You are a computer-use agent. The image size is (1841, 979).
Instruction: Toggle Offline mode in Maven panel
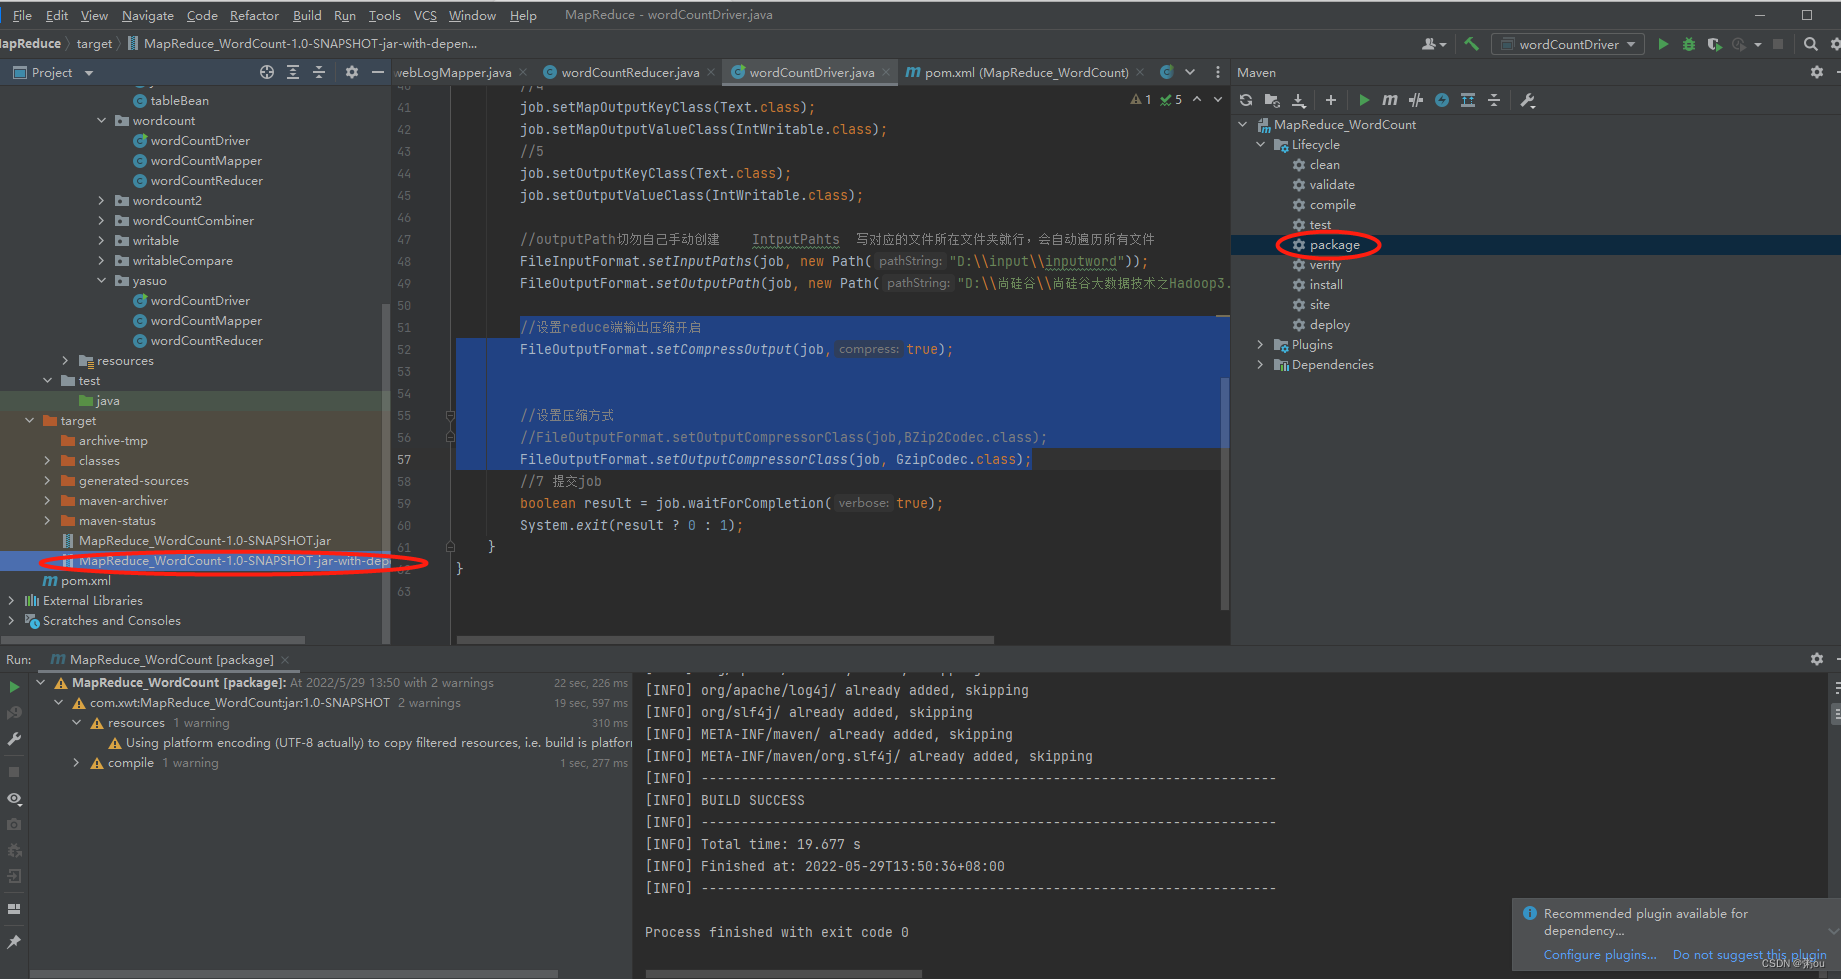point(1441,100)
